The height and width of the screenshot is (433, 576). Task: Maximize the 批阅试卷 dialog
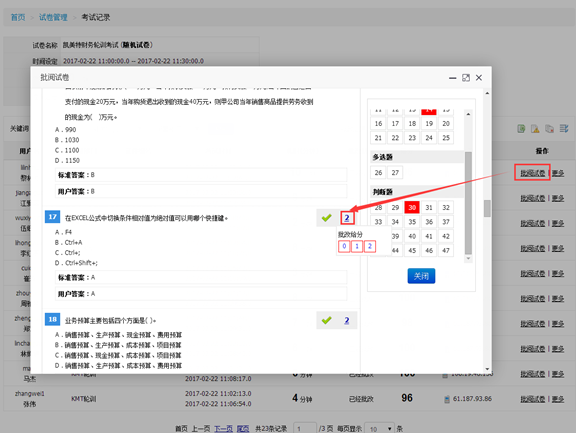click(x=466, y=78)
